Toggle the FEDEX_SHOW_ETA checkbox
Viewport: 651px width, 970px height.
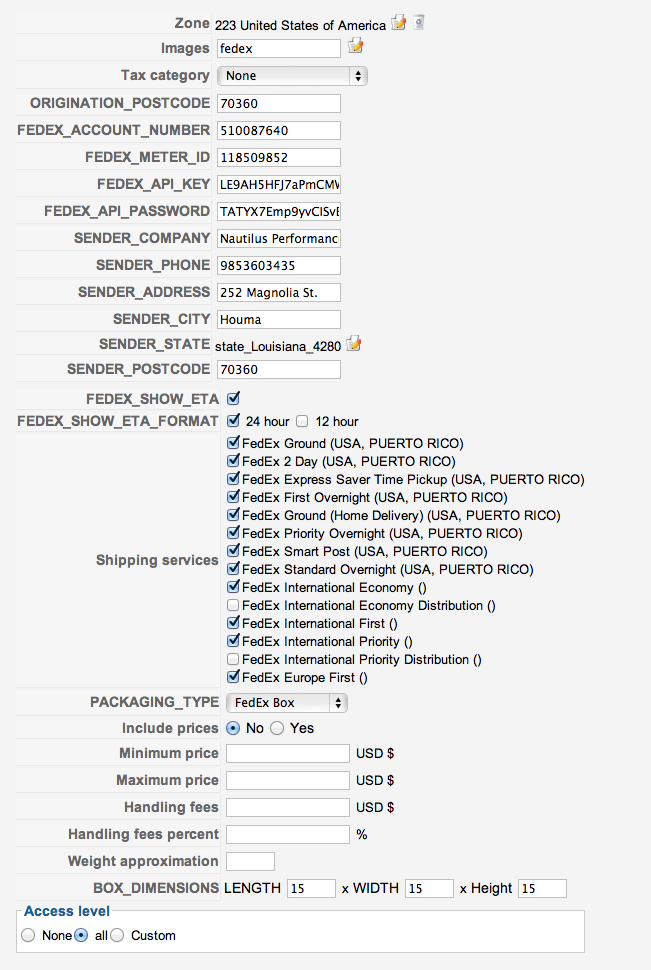(233, 398)
